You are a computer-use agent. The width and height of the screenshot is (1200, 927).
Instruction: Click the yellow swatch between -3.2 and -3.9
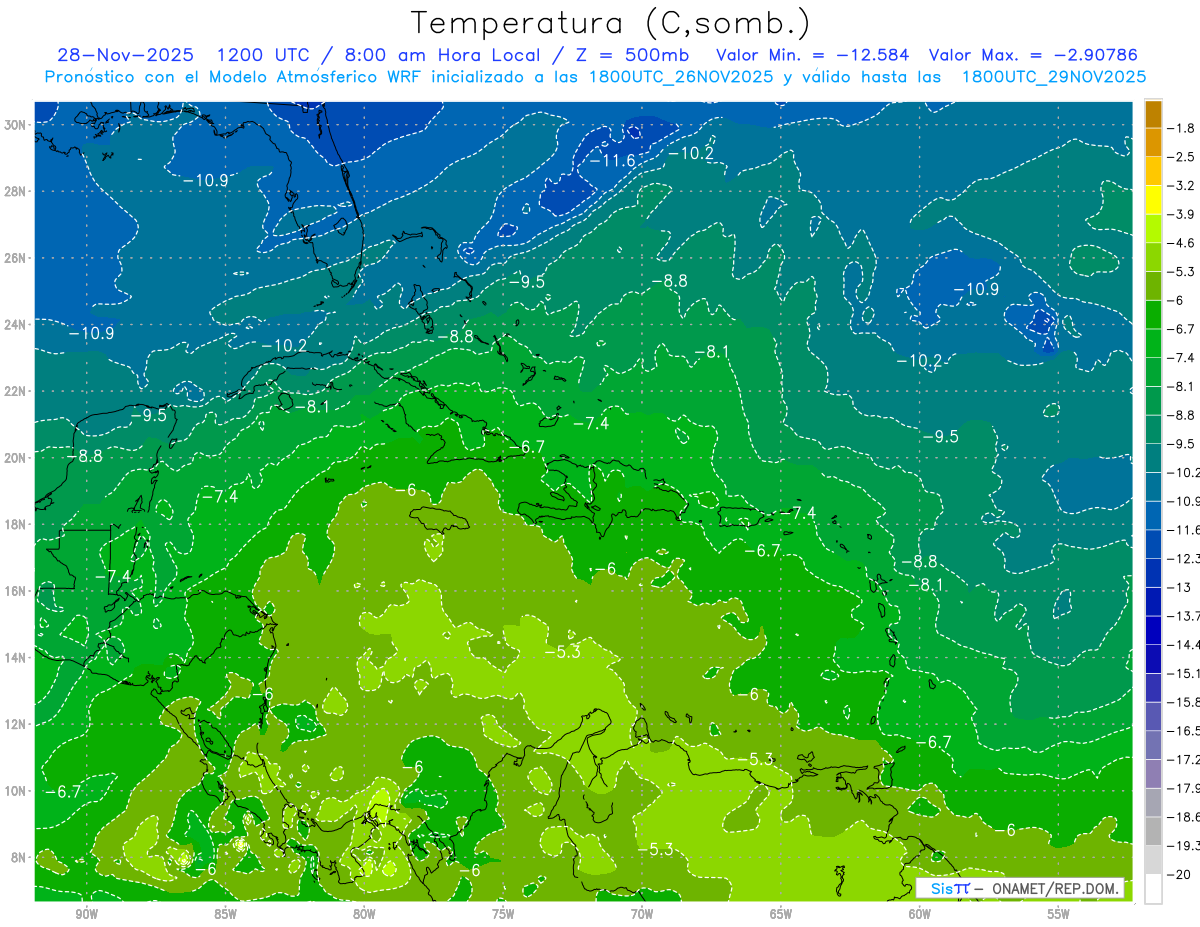point(1153,200)
